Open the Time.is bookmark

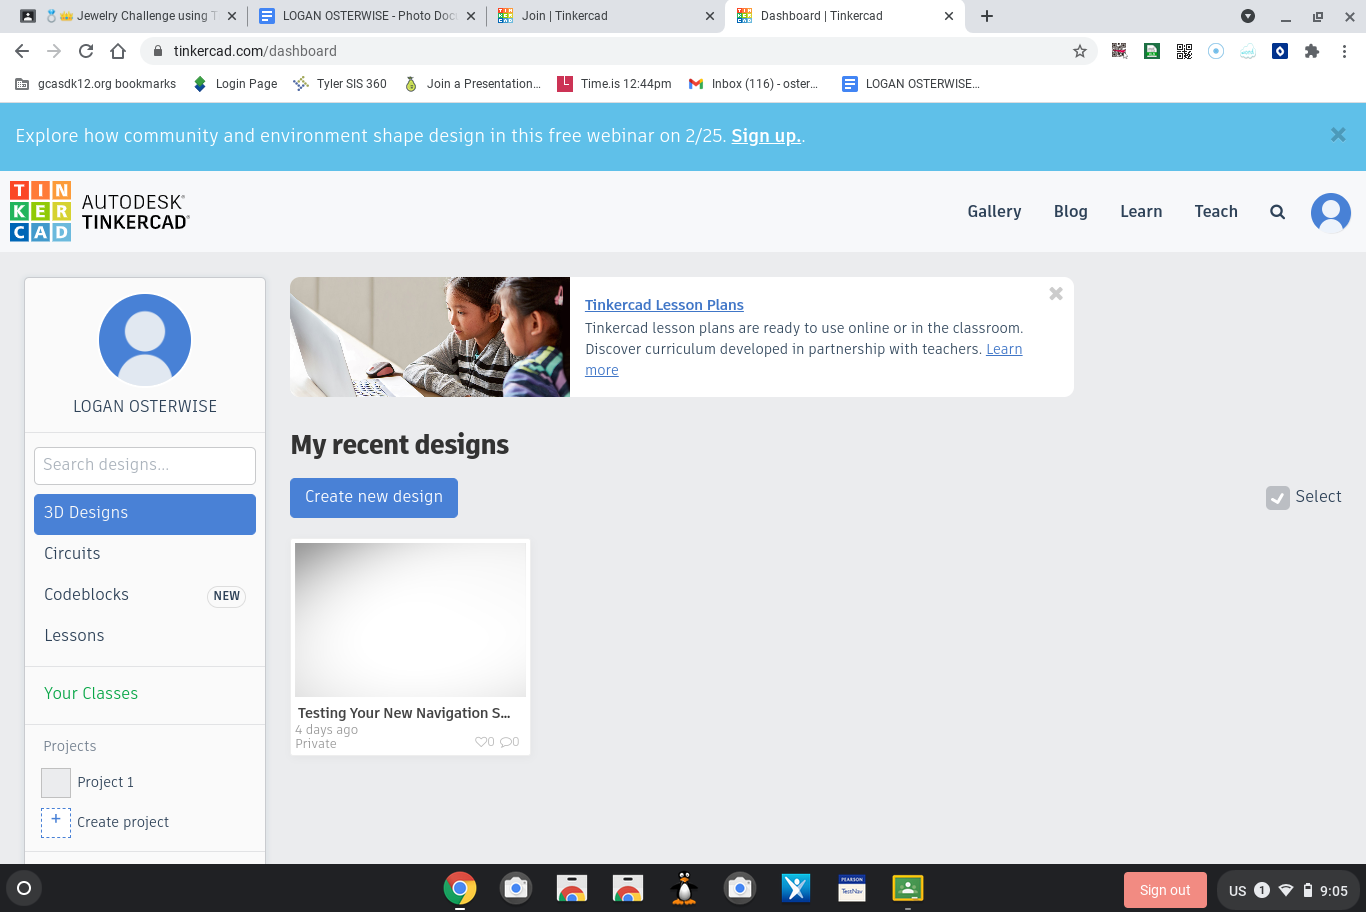click(614, 84)
